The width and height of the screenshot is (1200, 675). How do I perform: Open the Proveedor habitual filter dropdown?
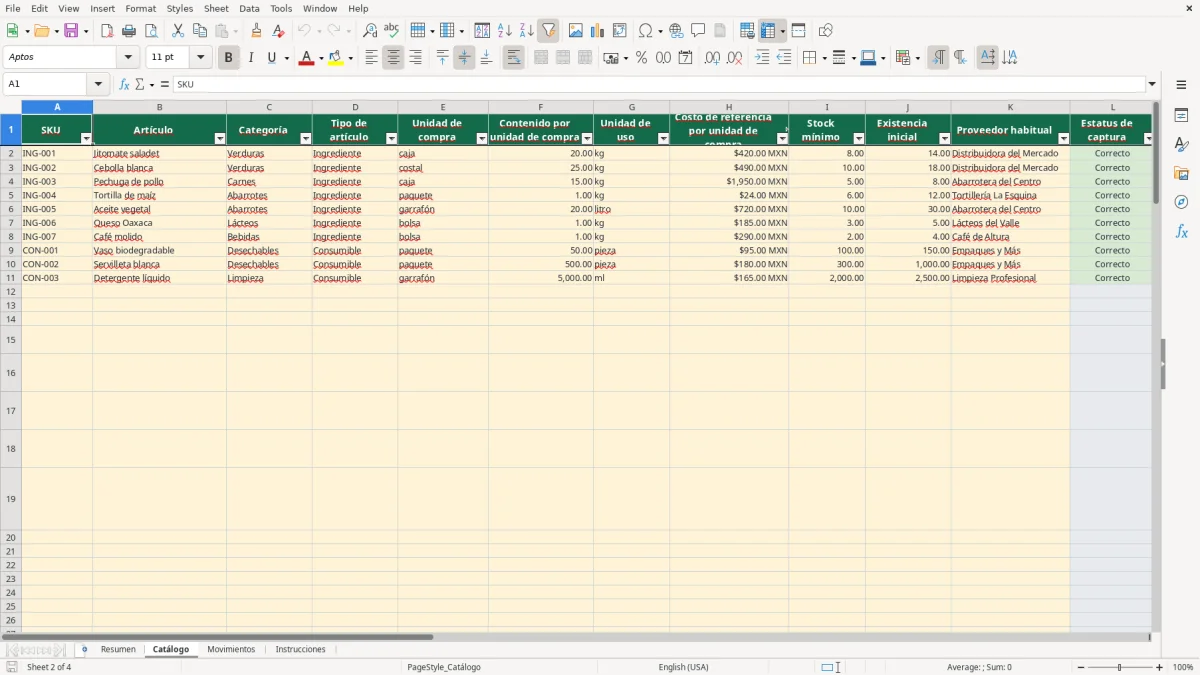coord(1064,138)
